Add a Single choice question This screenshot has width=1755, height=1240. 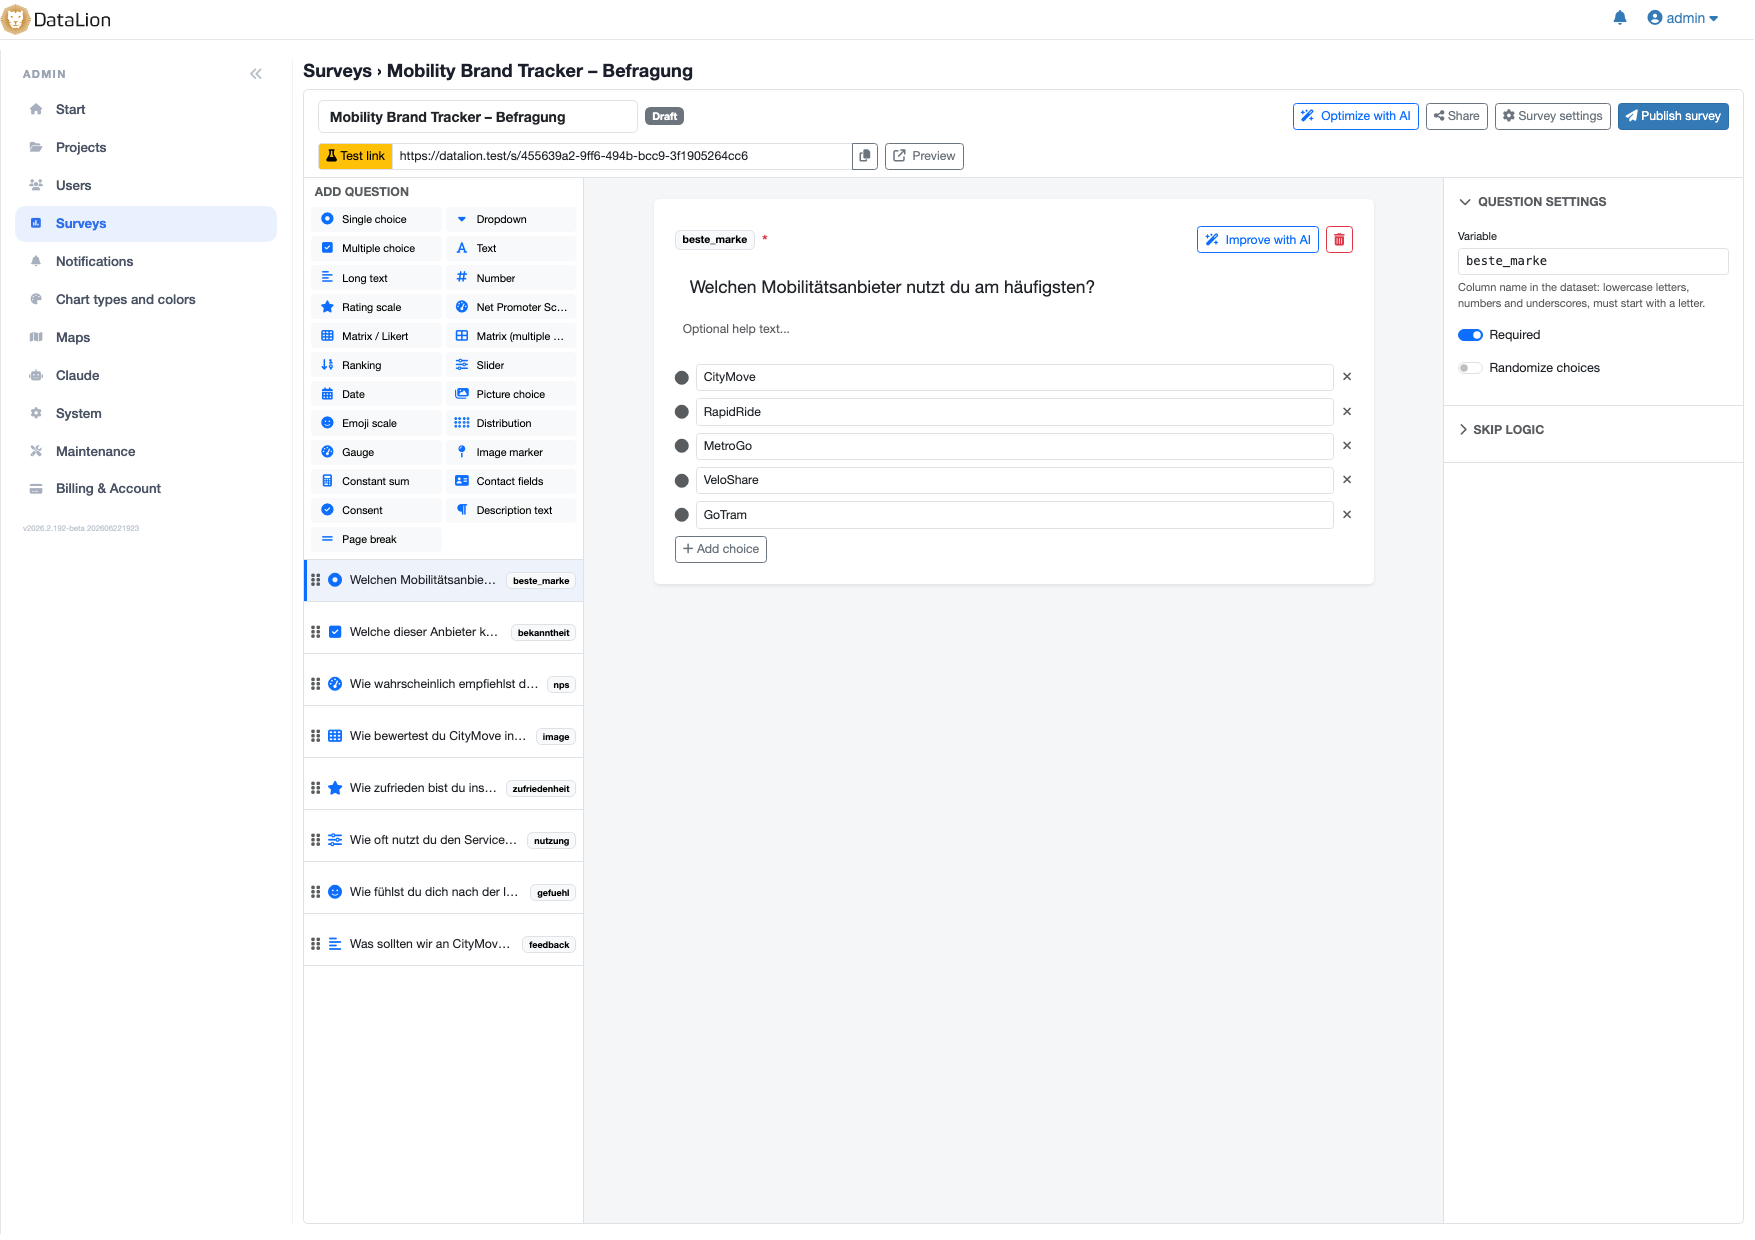point(377,219)
